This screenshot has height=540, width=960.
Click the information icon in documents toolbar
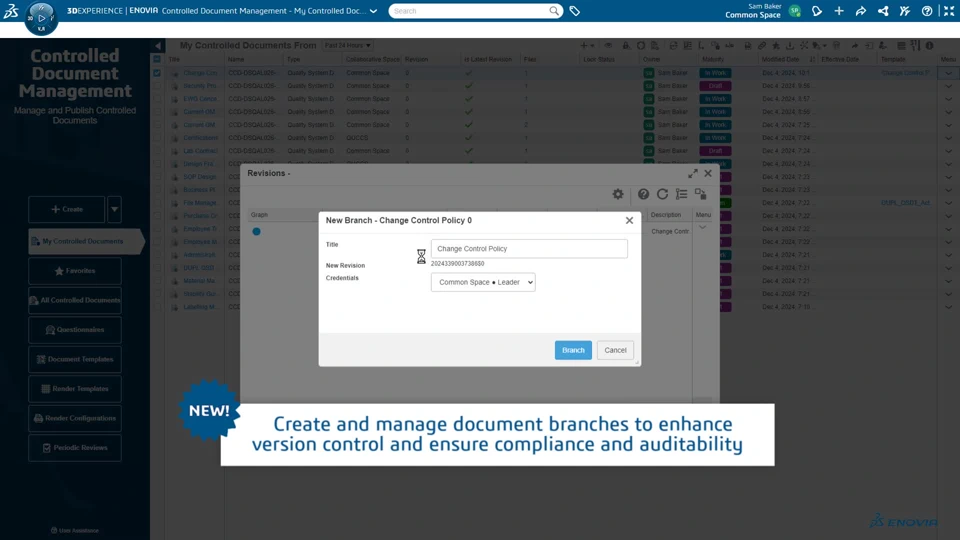(x=929, y=46)
